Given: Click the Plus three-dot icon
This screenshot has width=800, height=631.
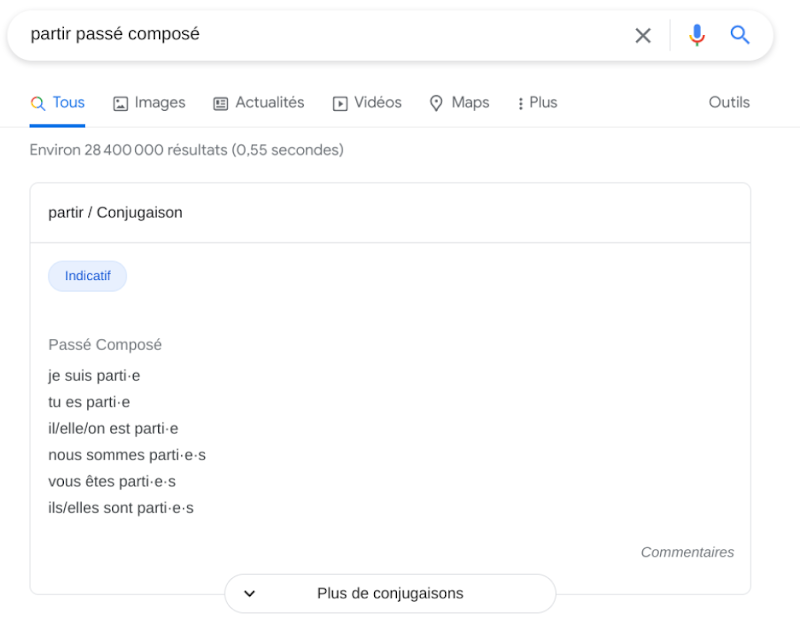Looking at the screenshot, I should pos(519,102).
